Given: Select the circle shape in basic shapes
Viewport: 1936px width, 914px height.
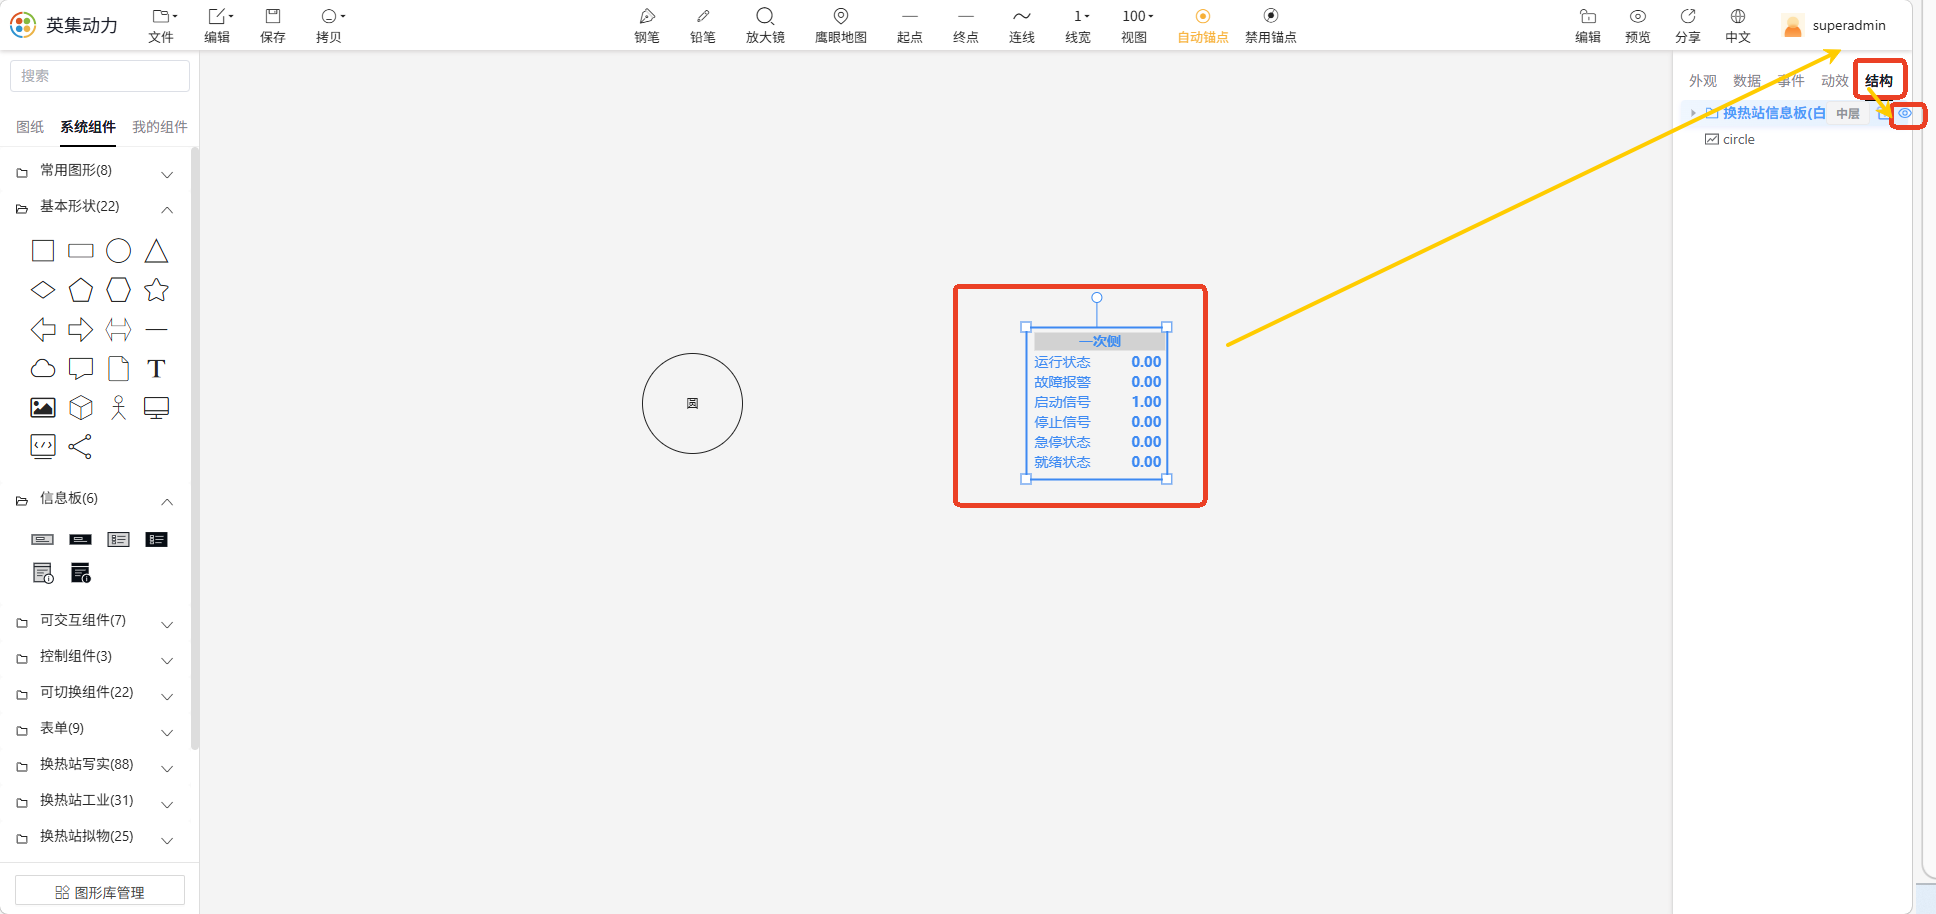Looking at the screenshot, I should pyautogui.click(x=119, y=250).
